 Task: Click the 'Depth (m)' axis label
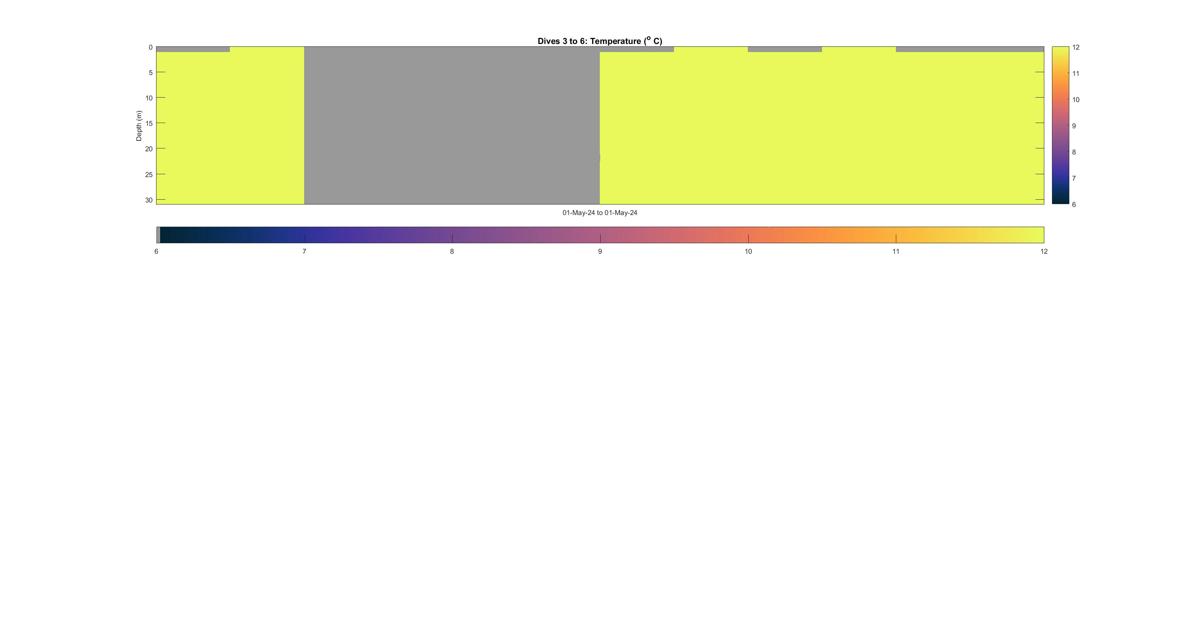(x=139, y=126)
